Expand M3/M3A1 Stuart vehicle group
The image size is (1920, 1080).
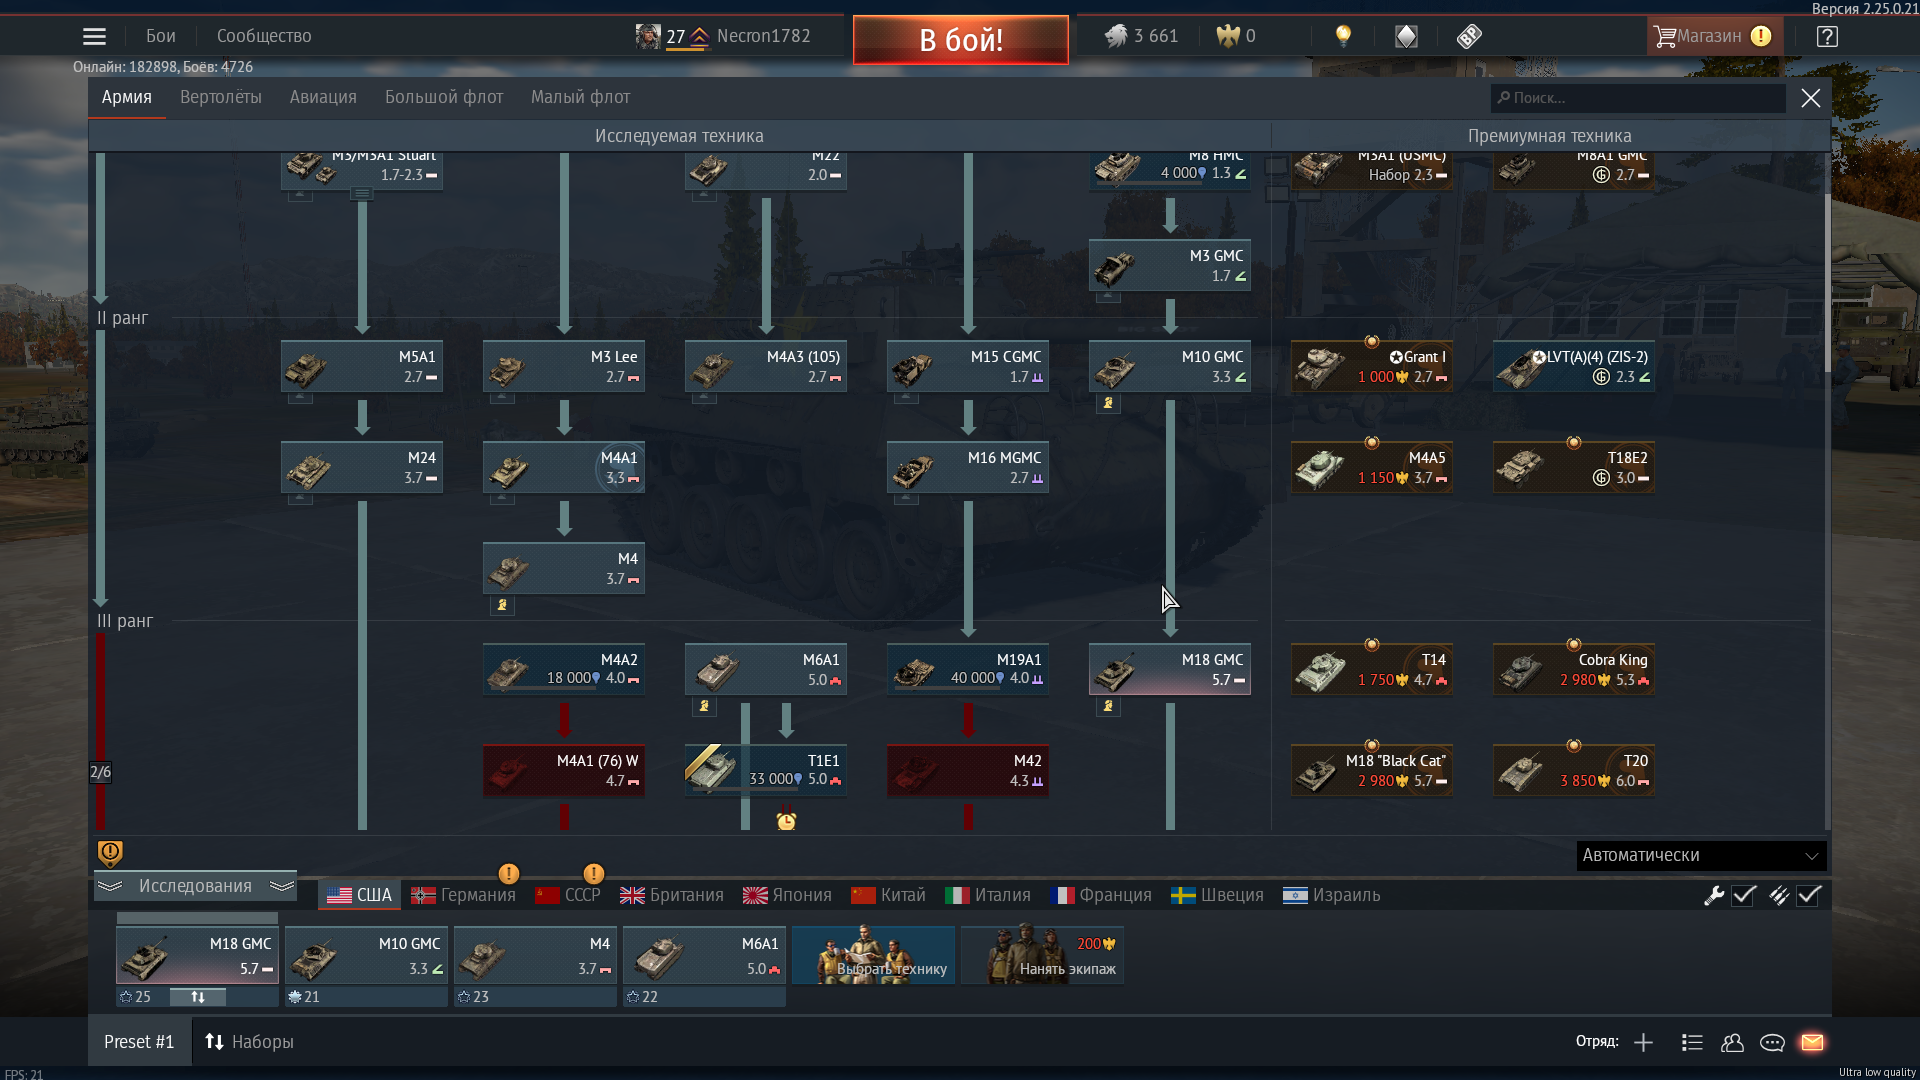pyautogui.click(x=362, y=194)
